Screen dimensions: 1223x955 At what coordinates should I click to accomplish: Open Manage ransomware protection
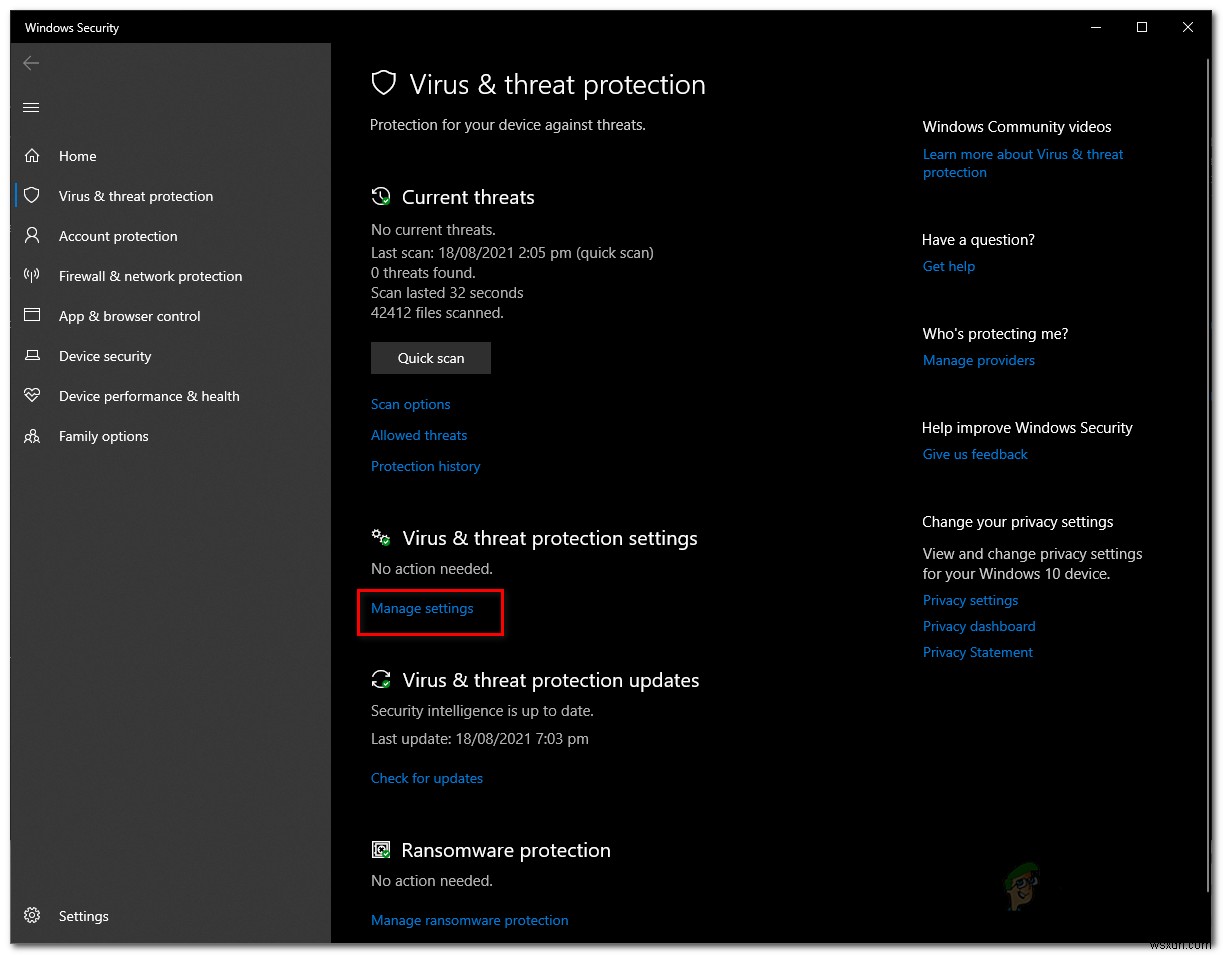[470, 920]
